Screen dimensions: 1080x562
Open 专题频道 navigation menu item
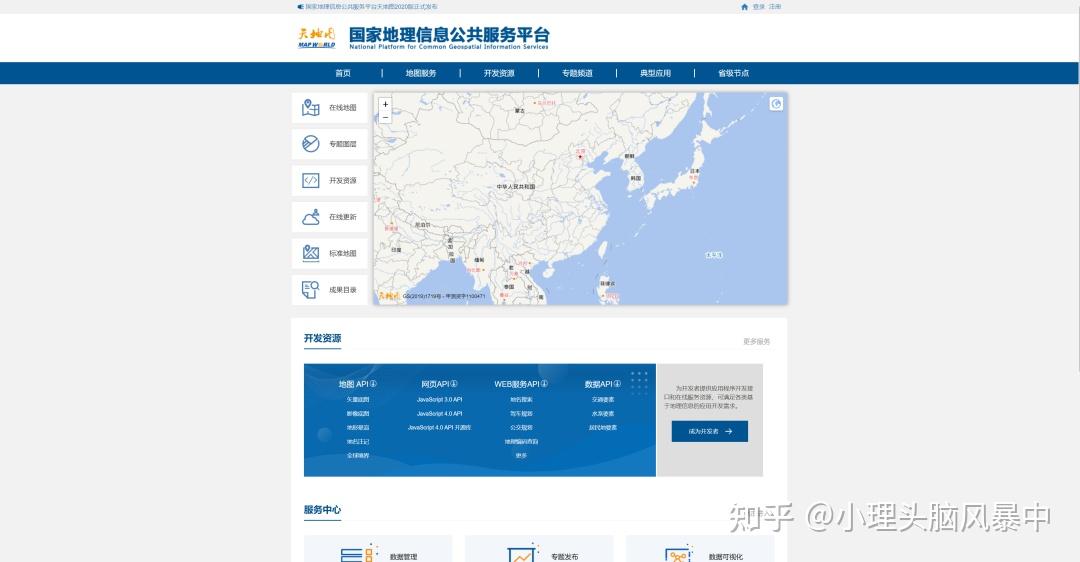(x=577, y=73)
